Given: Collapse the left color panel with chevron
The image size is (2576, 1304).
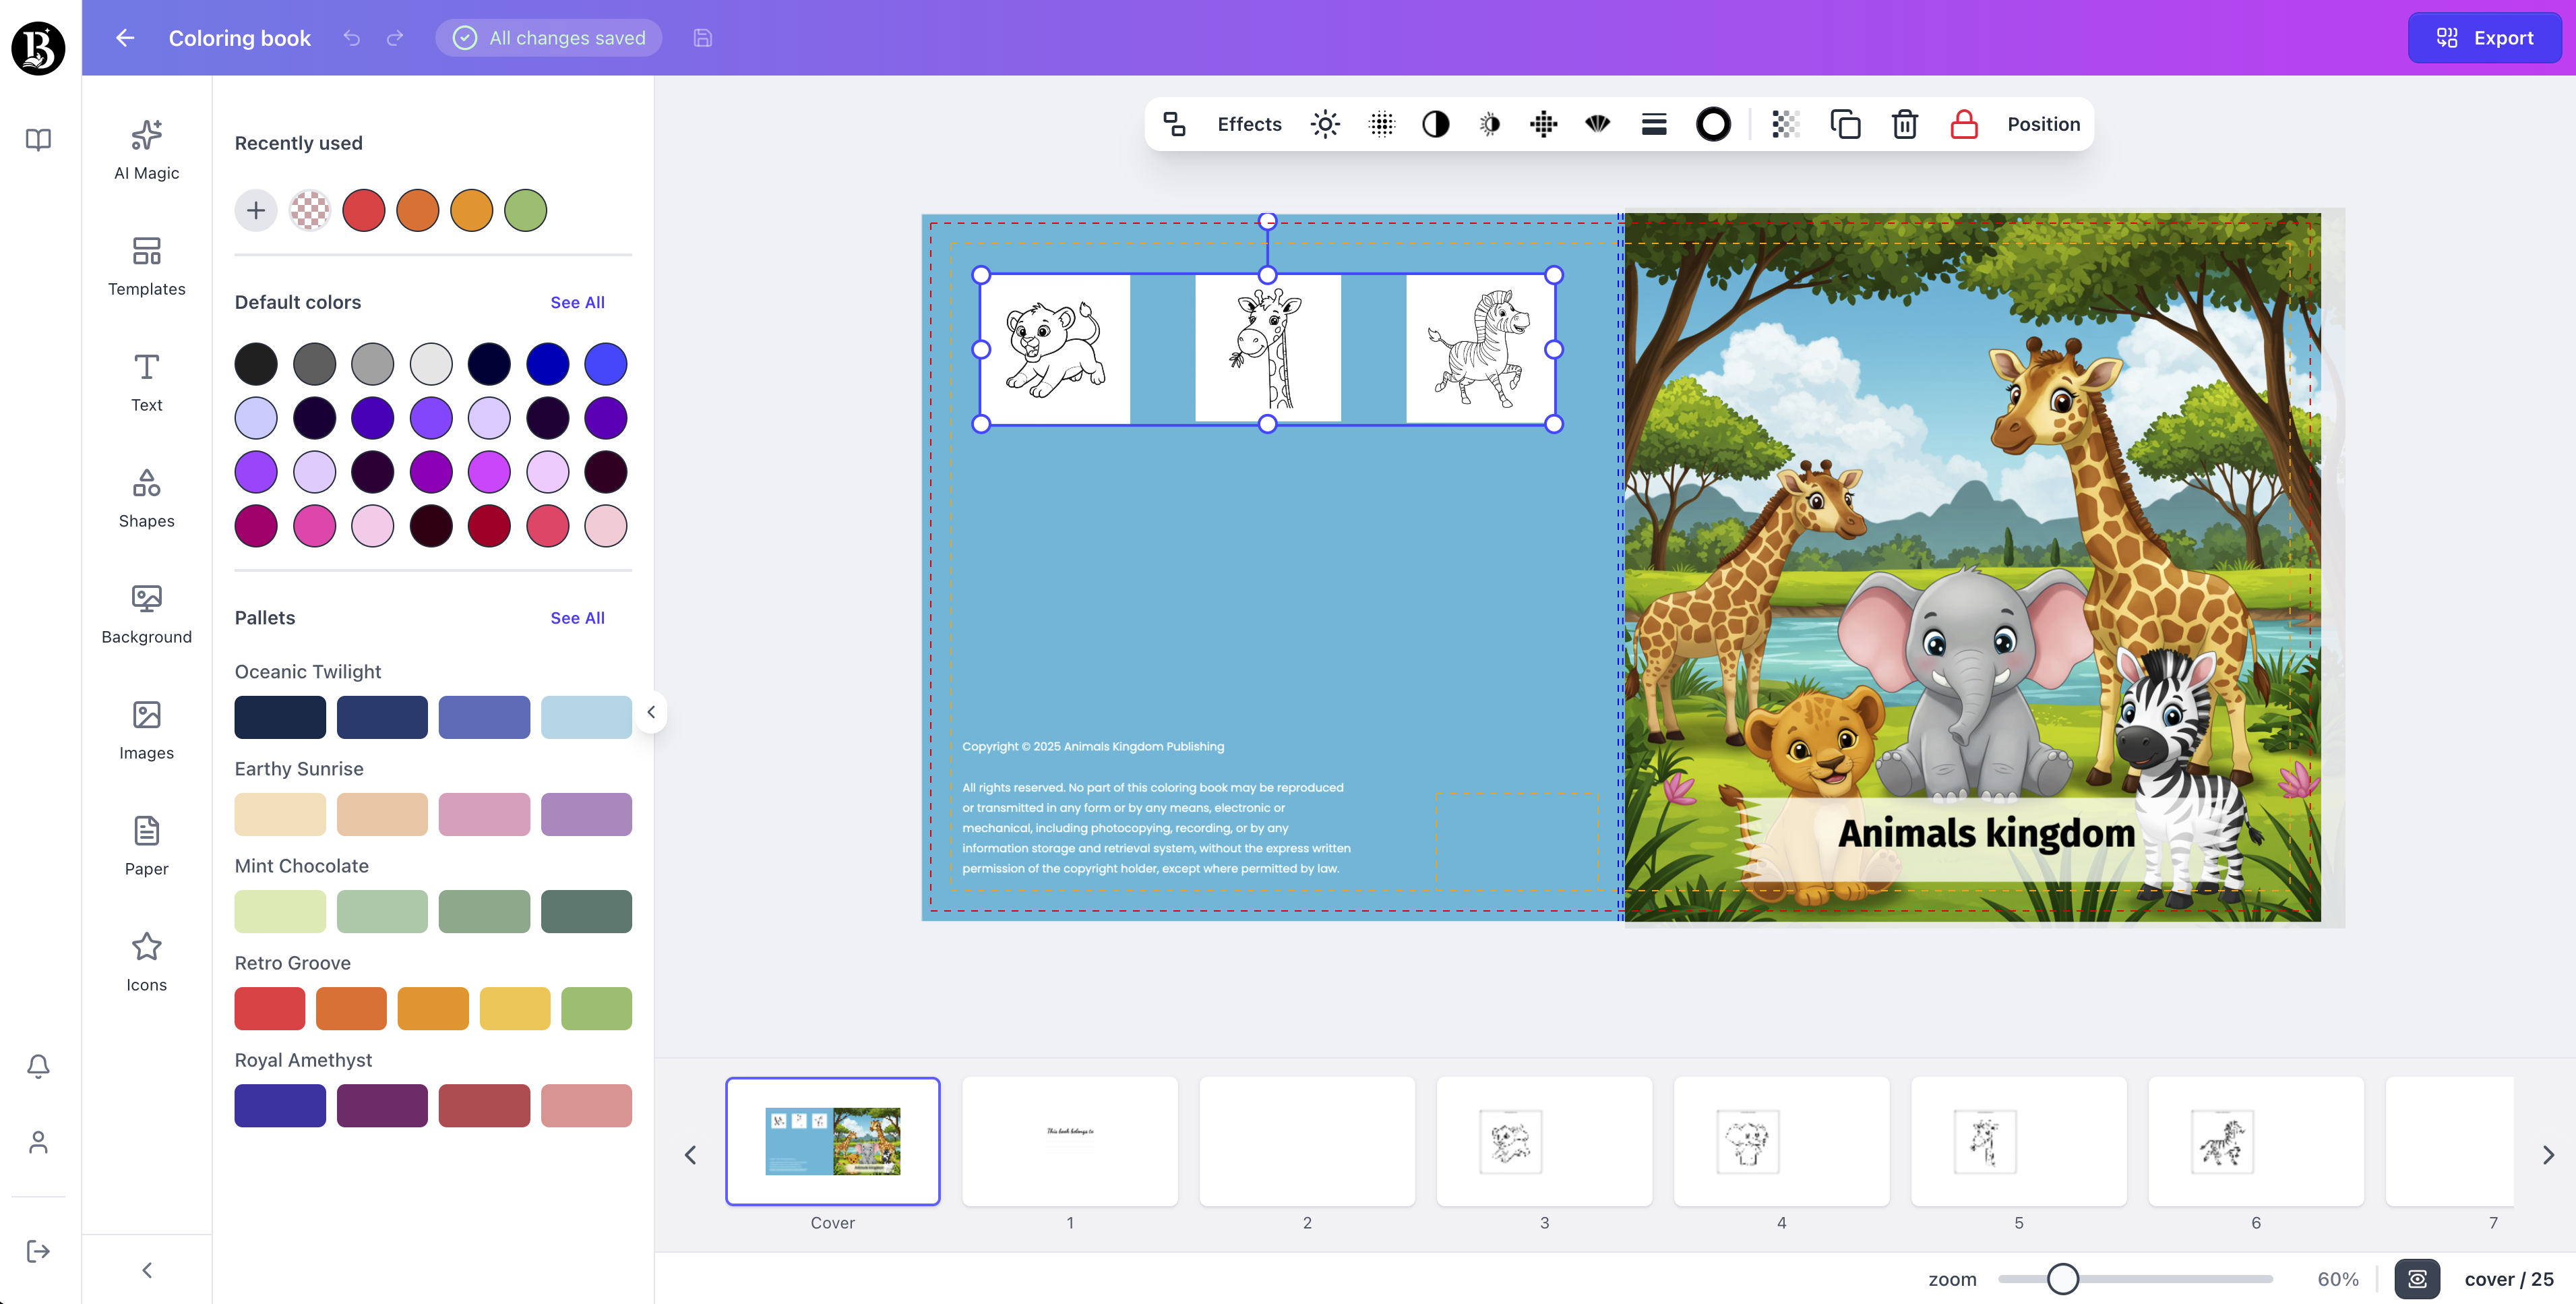Looking at the screenshot, I should (651, 712).
